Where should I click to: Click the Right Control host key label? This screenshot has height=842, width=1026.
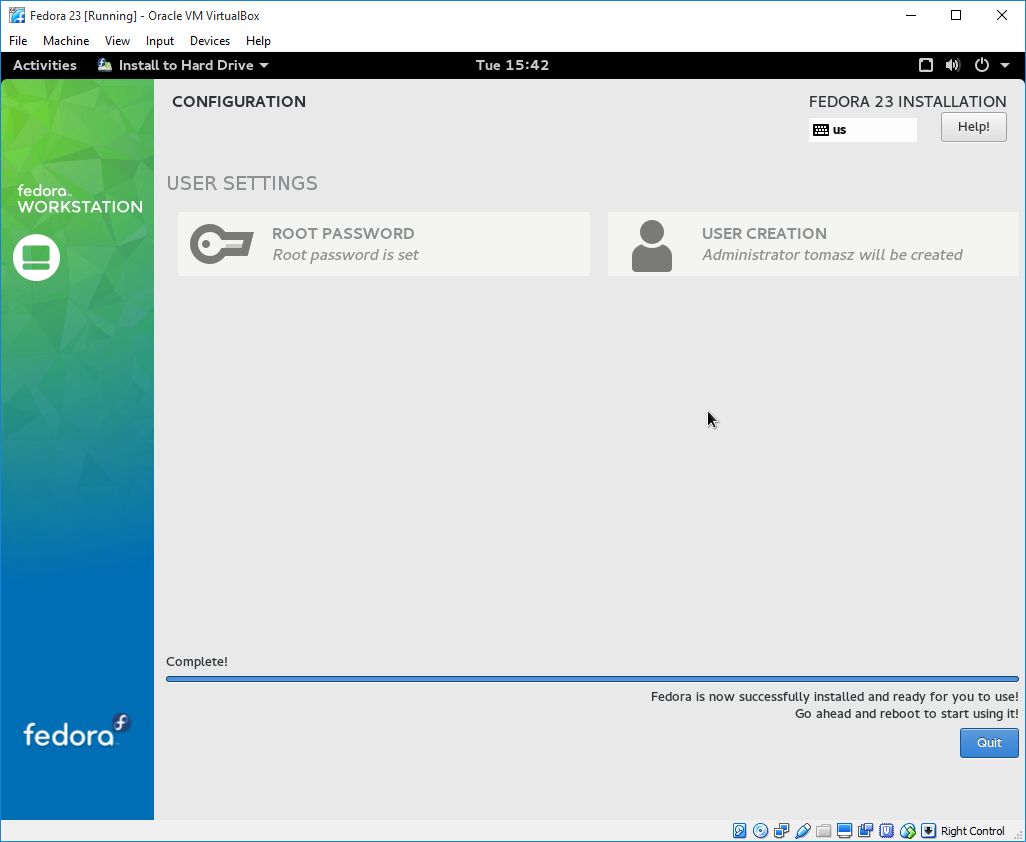(x=972, y=831)
